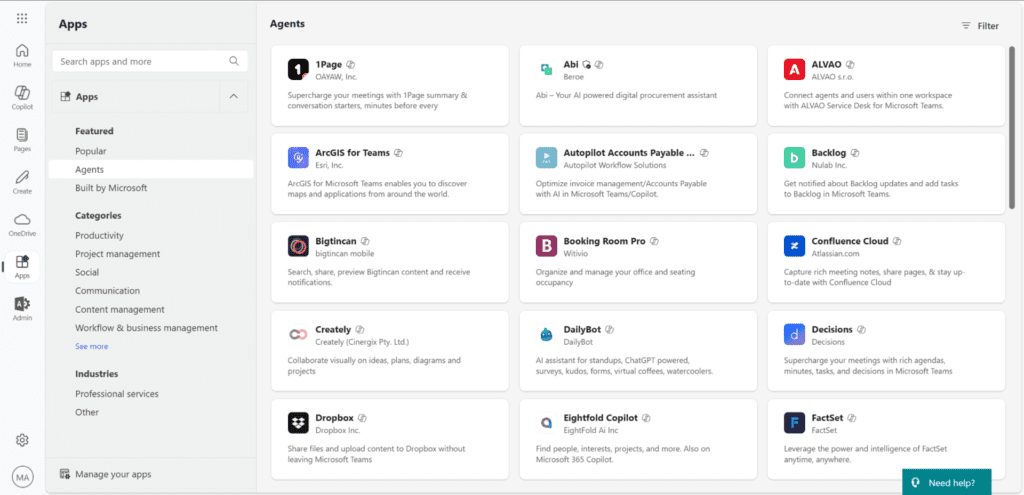Select Popular under Featured
The width and height of the screenshot is (1024, 495).
[x=91, y=151]
